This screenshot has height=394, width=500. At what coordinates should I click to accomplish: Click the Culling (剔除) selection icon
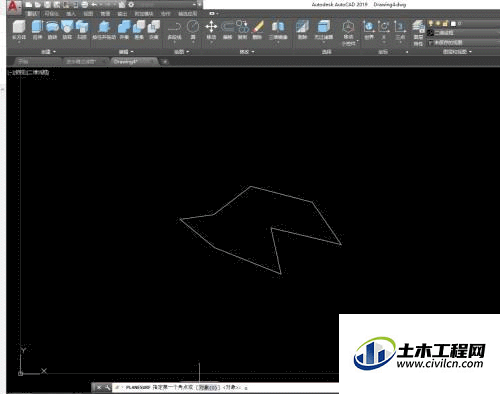[x=302, y=30]
